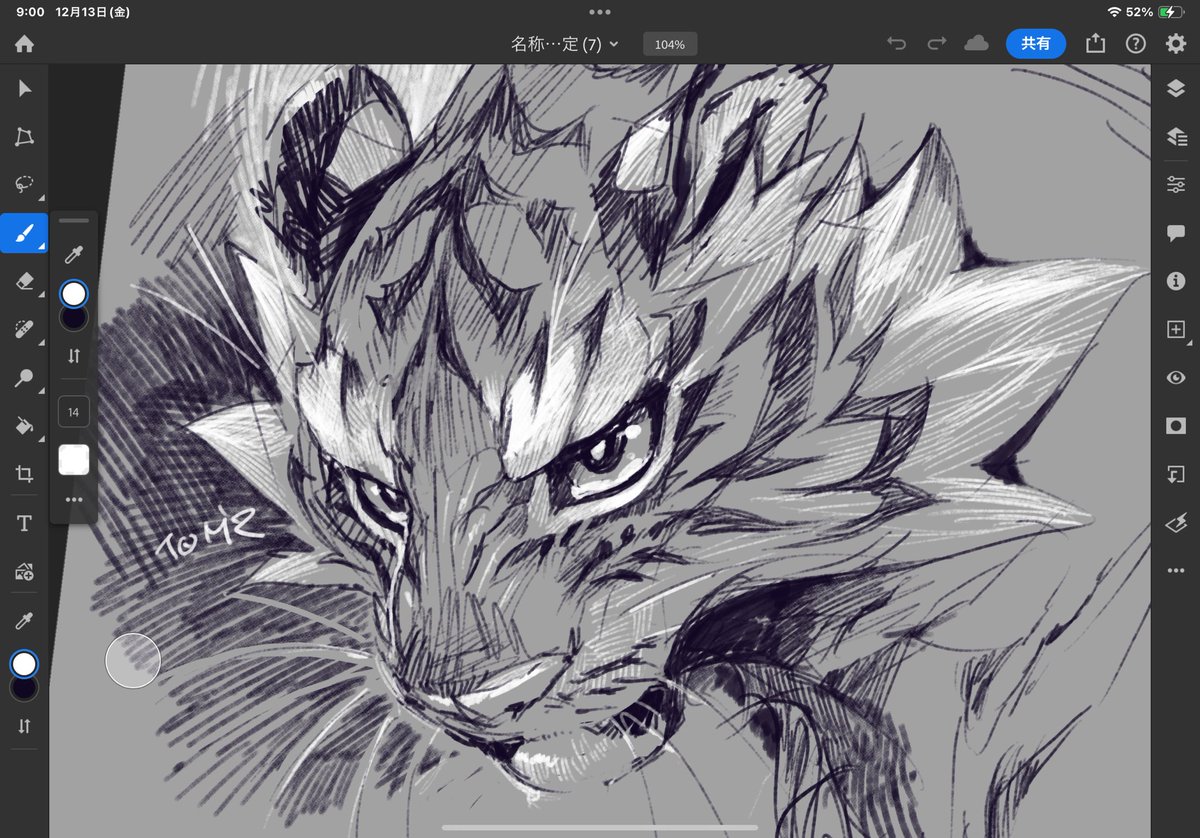1200x838 pixels.
Task: Tap the date 12月13日(金) in status bar
Action: 93,12
